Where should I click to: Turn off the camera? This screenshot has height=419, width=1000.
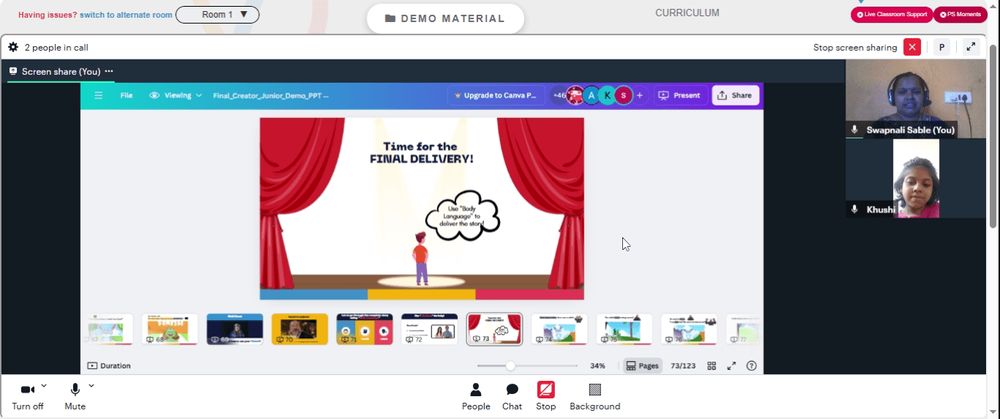pyautogui.click(x=27, y=397)
